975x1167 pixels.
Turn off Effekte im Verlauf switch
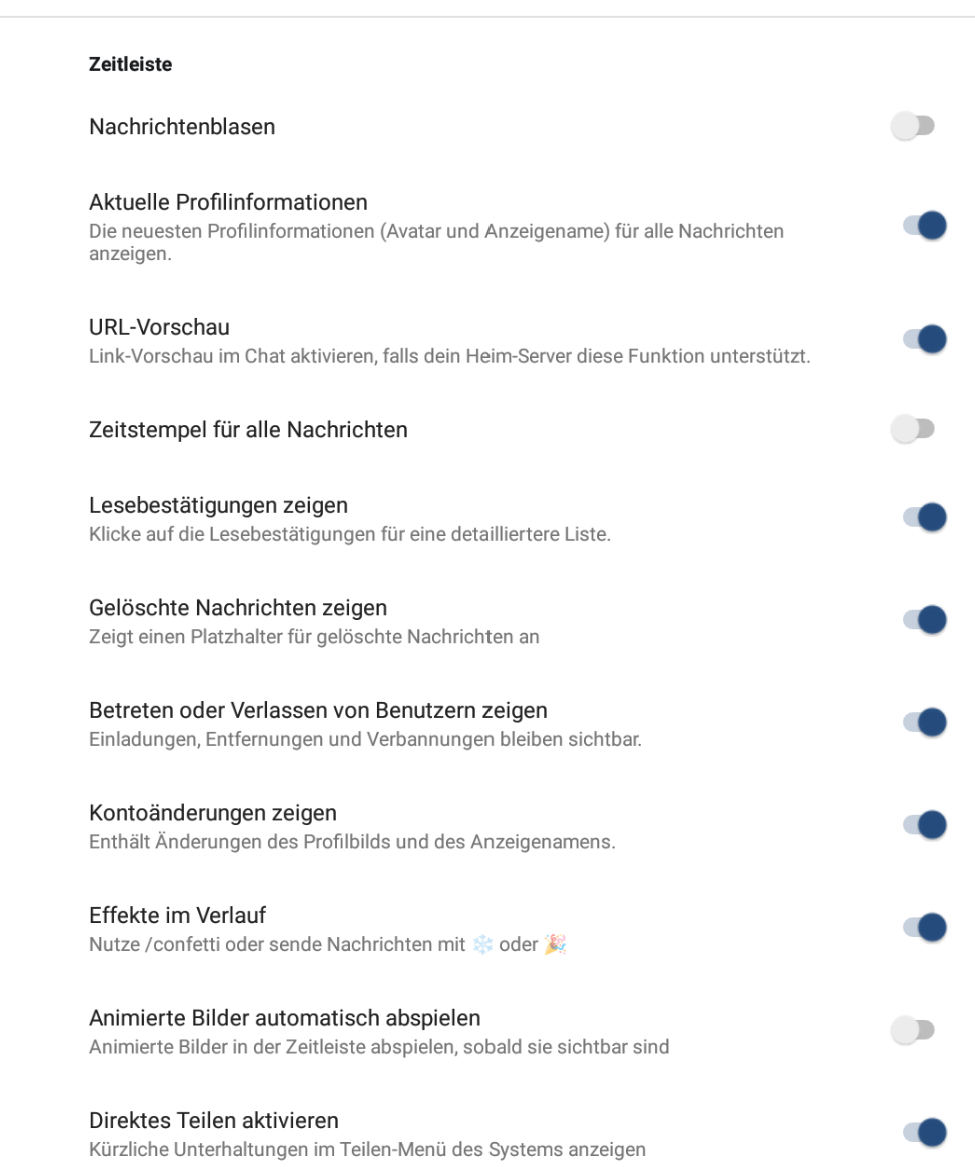coord(924,927)
